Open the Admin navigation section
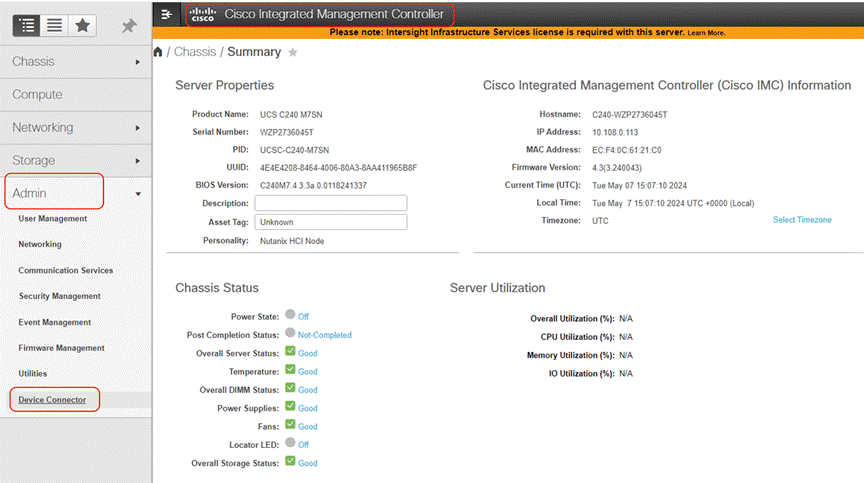 point(76,193)
